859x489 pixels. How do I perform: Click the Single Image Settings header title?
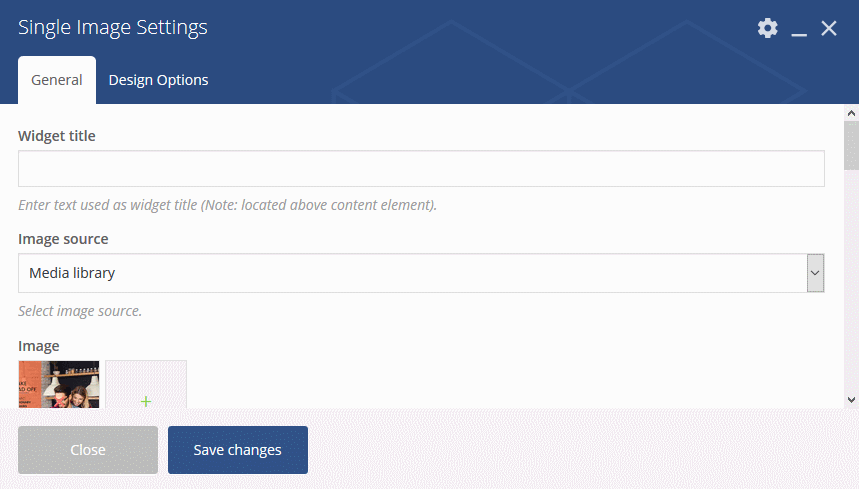coord(113,27)
